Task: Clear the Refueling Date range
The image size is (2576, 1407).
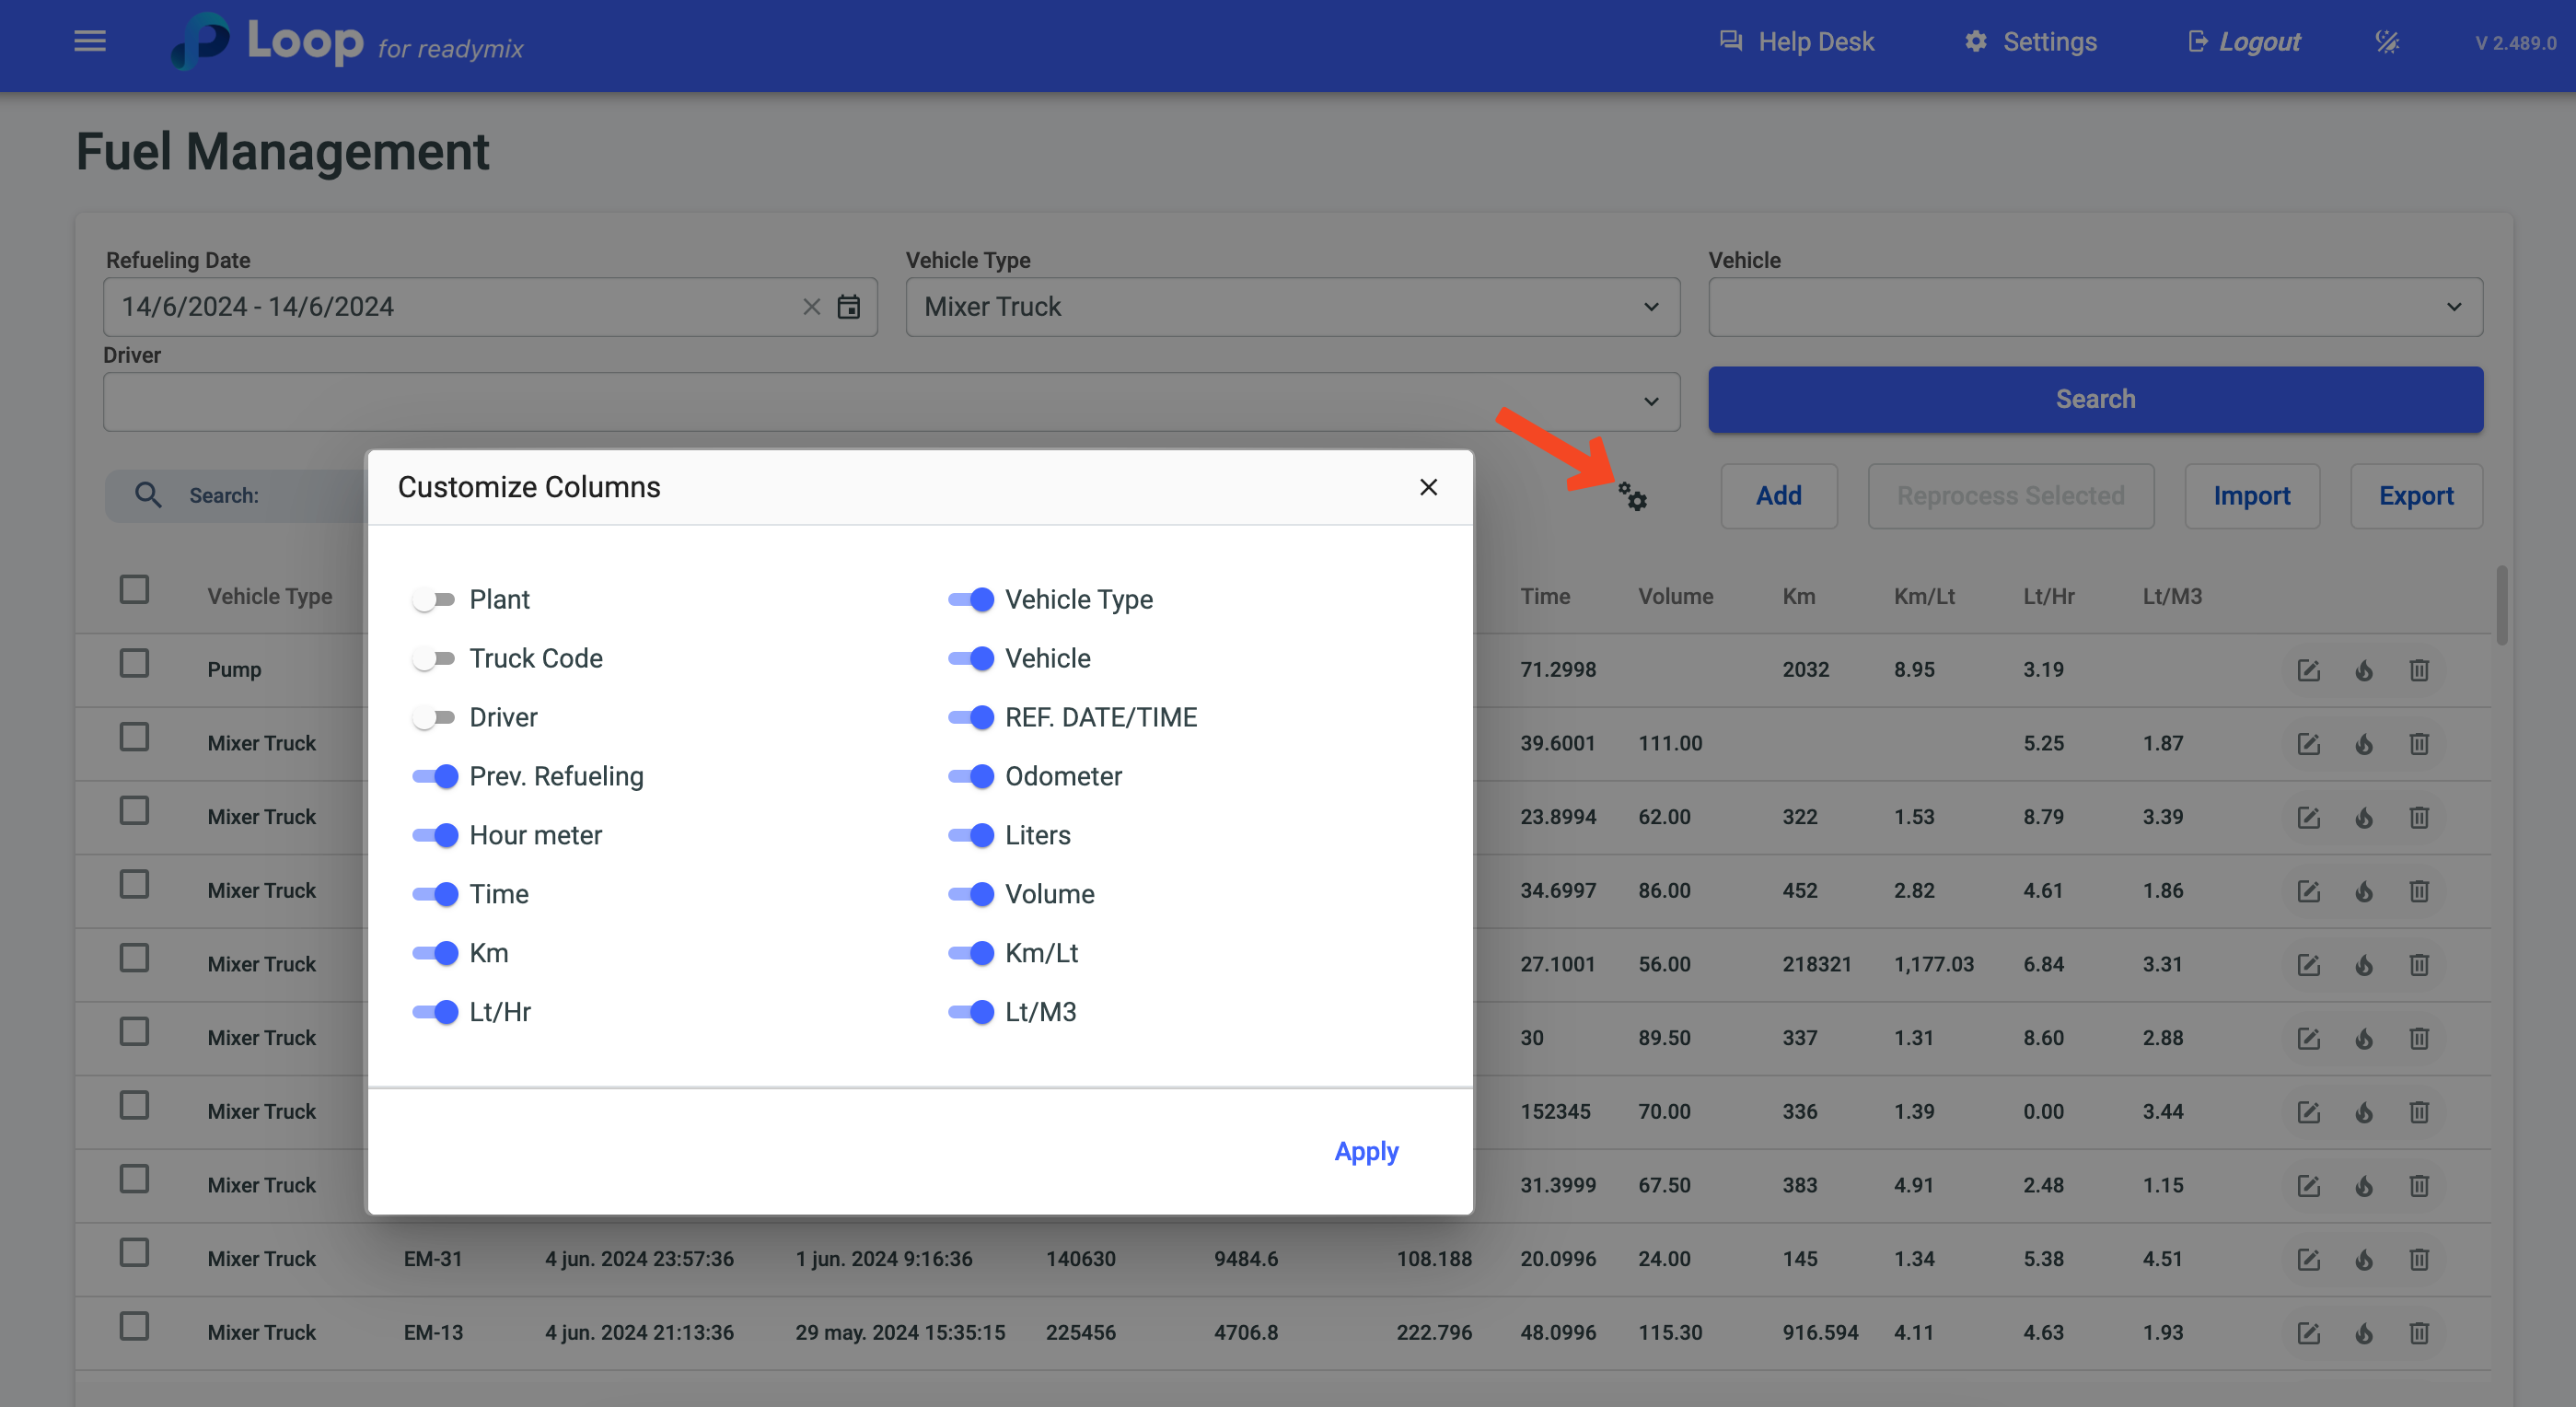Action: pyautogui.click(x=811, y=307)
